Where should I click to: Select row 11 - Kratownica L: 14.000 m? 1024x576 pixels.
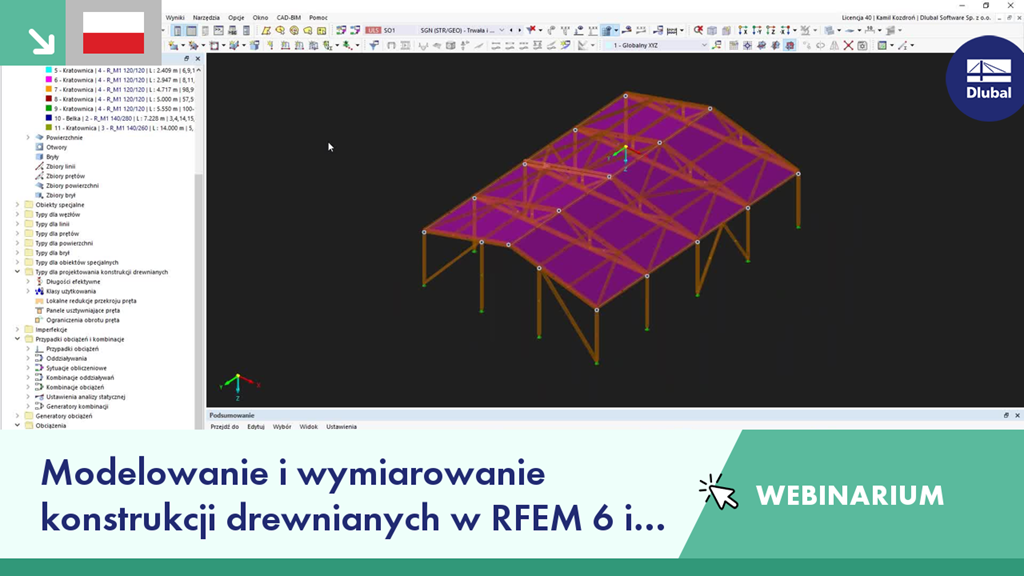(x=120, y=128)
